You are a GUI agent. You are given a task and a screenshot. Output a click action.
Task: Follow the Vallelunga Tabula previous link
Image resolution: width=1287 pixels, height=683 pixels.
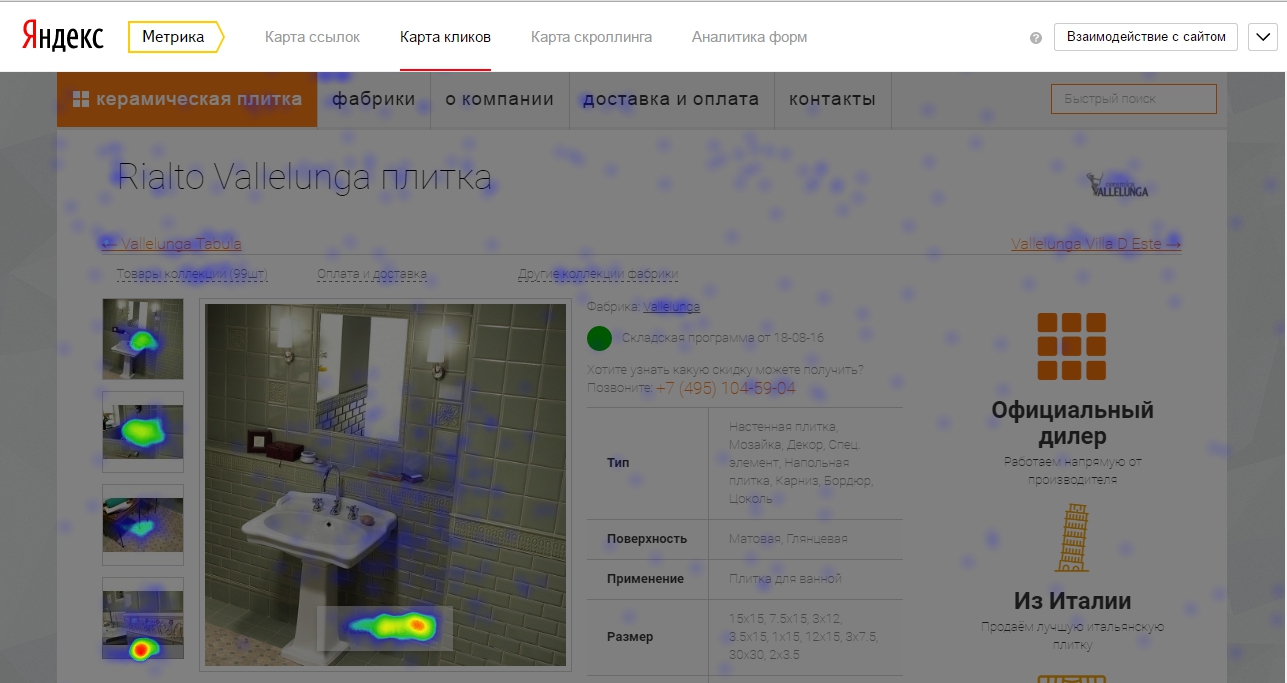[x=171, y=243]
